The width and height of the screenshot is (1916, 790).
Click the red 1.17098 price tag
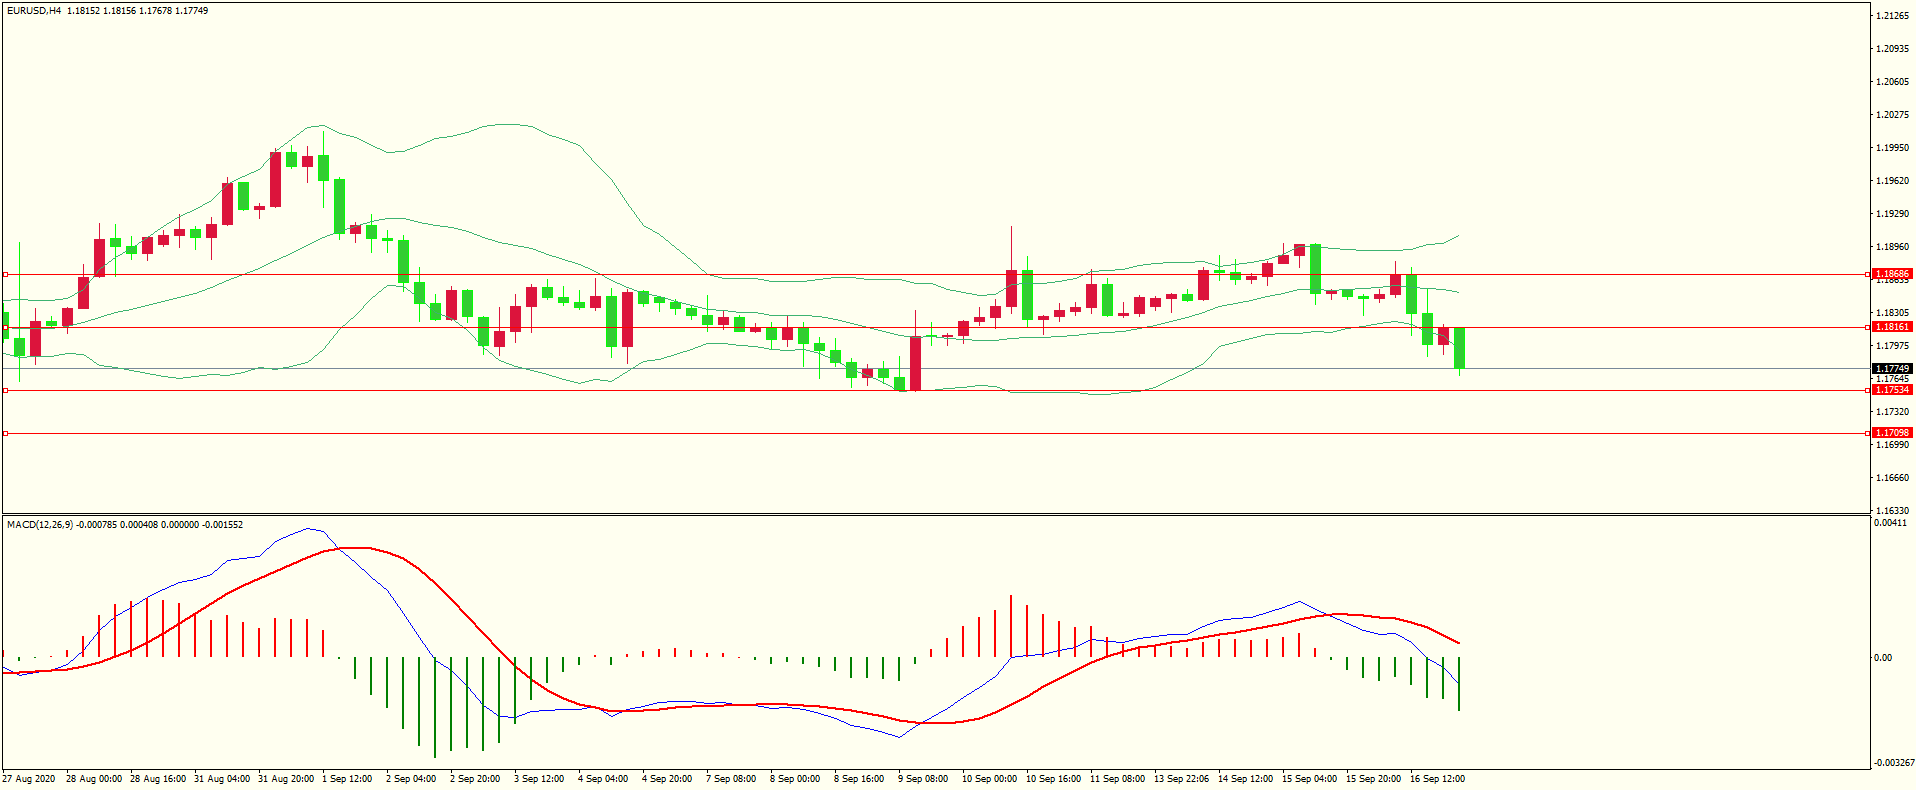tap(1892, 433)
